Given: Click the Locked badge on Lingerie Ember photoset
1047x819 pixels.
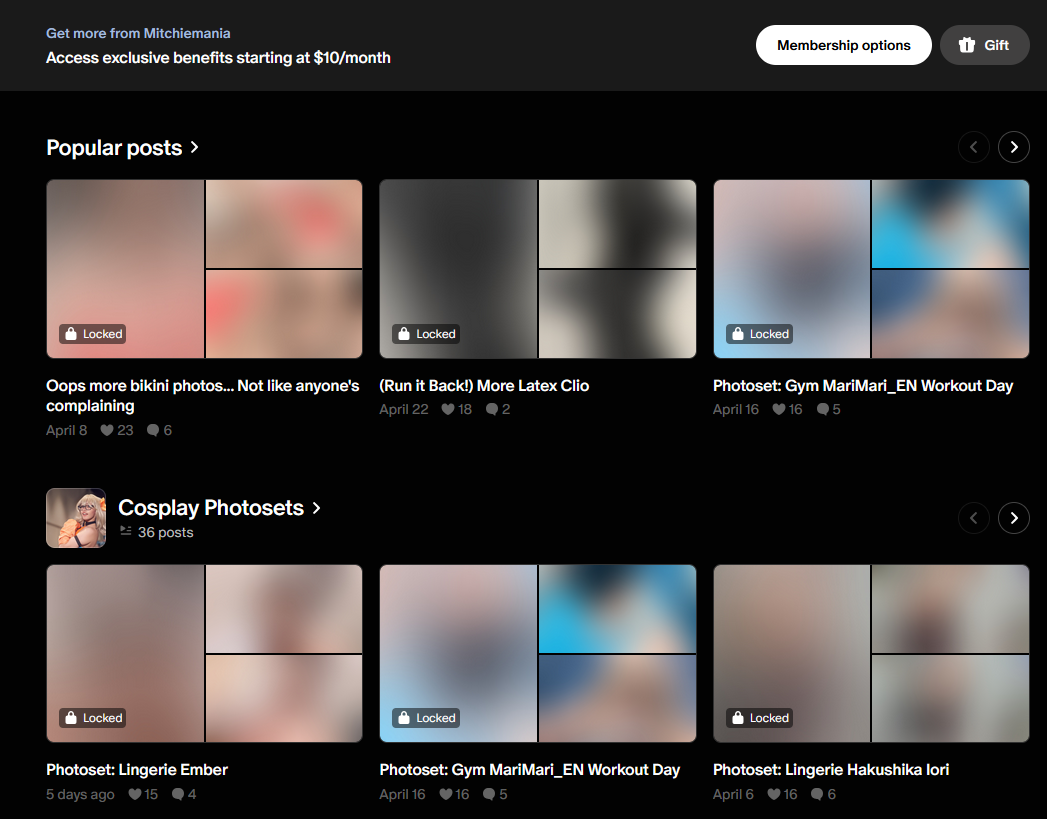Looking at the screenshot, I should click(x=93, y=718).
